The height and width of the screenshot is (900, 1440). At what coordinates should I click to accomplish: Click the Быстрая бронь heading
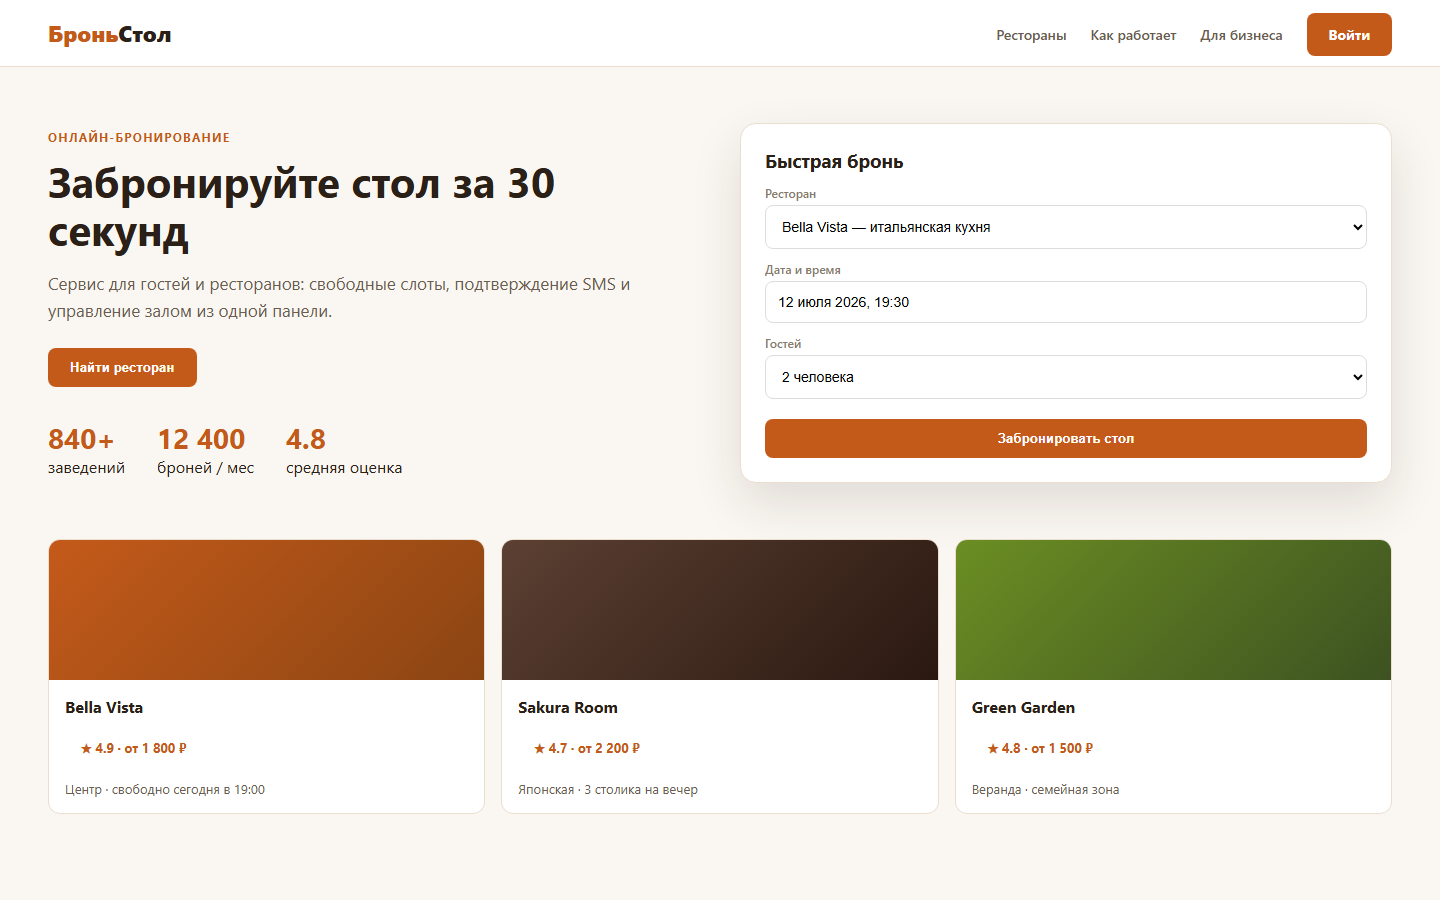tap(834, 162)
